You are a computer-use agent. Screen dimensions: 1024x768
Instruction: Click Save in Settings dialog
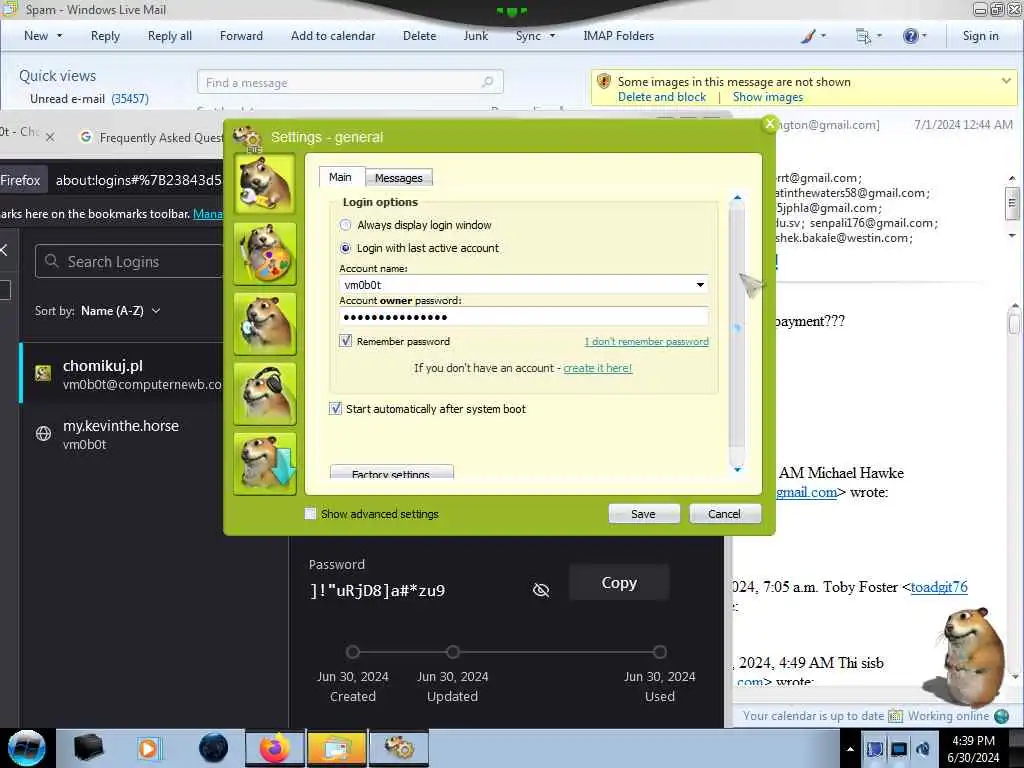pos(643,514)
